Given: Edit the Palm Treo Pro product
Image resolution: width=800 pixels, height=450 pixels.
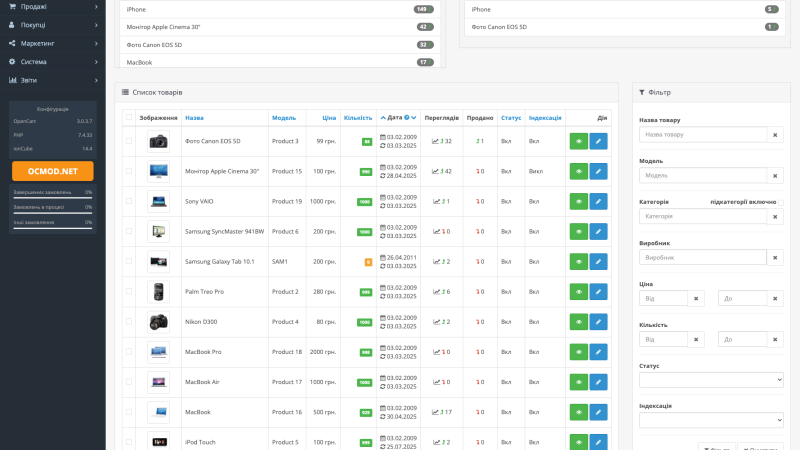Looking at the screenshot, I should pyautogui.click(x=598, y=292).
